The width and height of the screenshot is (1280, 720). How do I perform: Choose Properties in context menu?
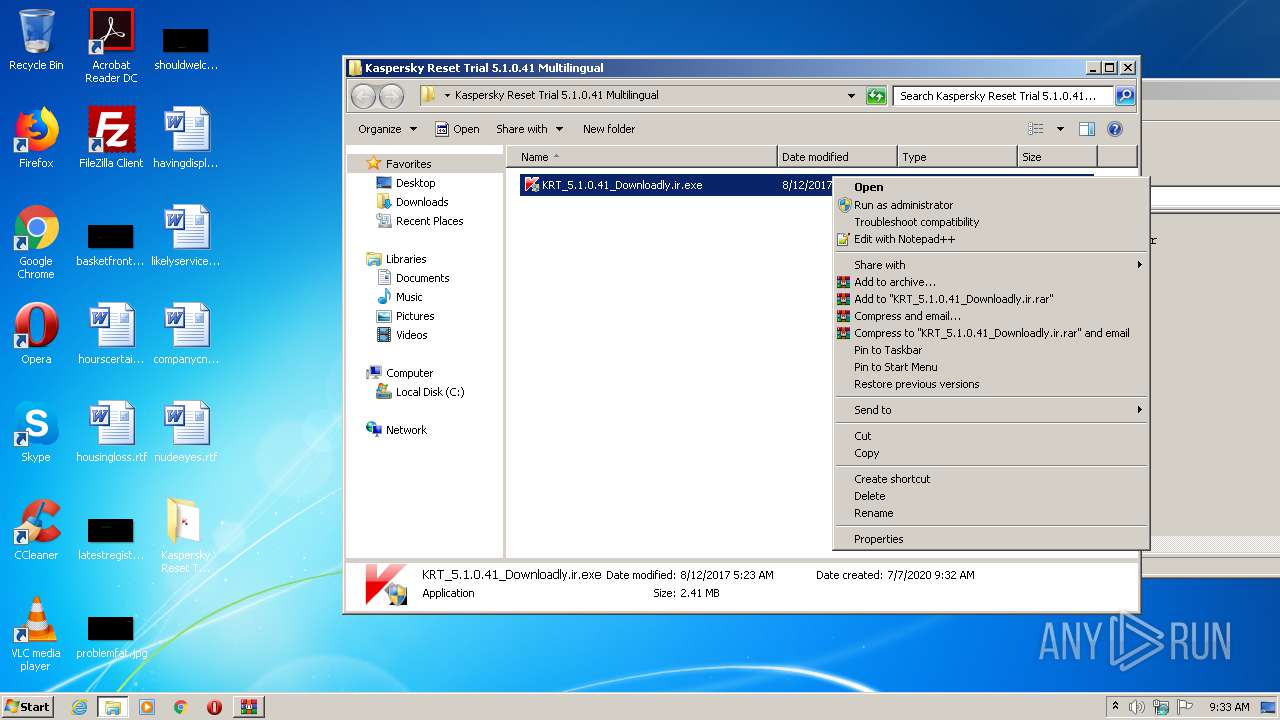(x=990, y=539)
